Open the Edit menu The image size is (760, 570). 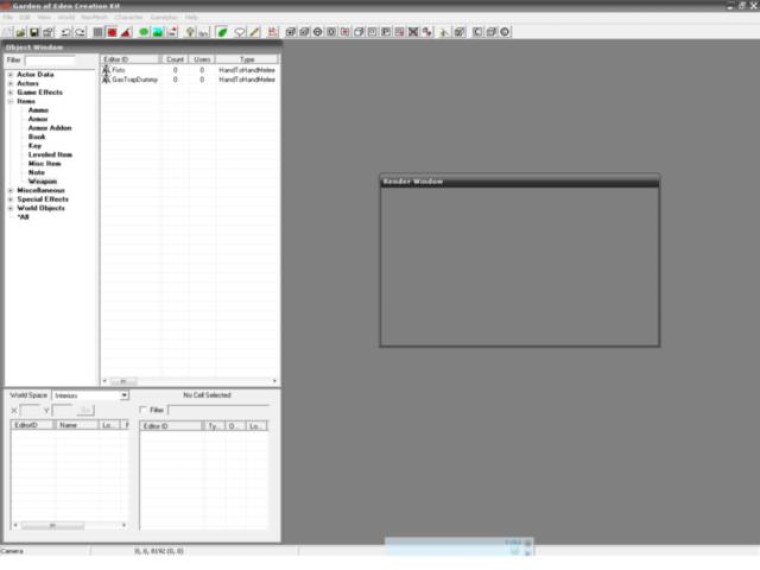coord(25,17)
